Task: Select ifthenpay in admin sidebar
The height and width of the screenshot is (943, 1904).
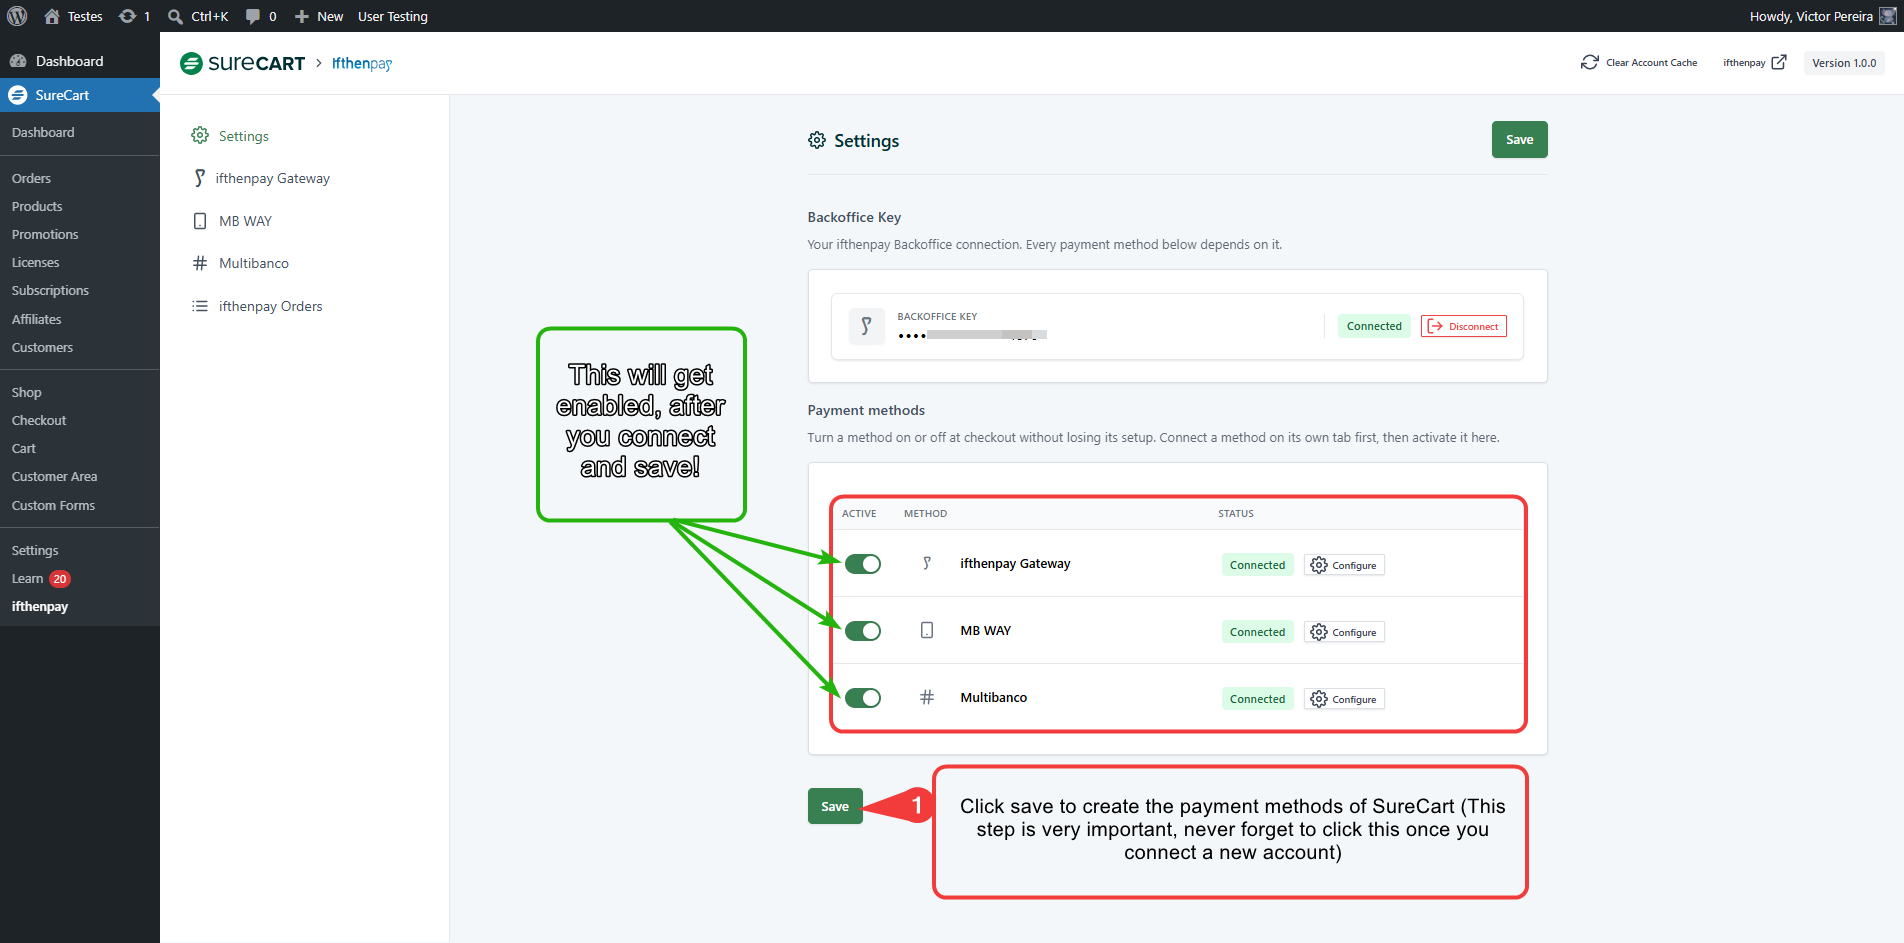Action: (x=40, y=606)
